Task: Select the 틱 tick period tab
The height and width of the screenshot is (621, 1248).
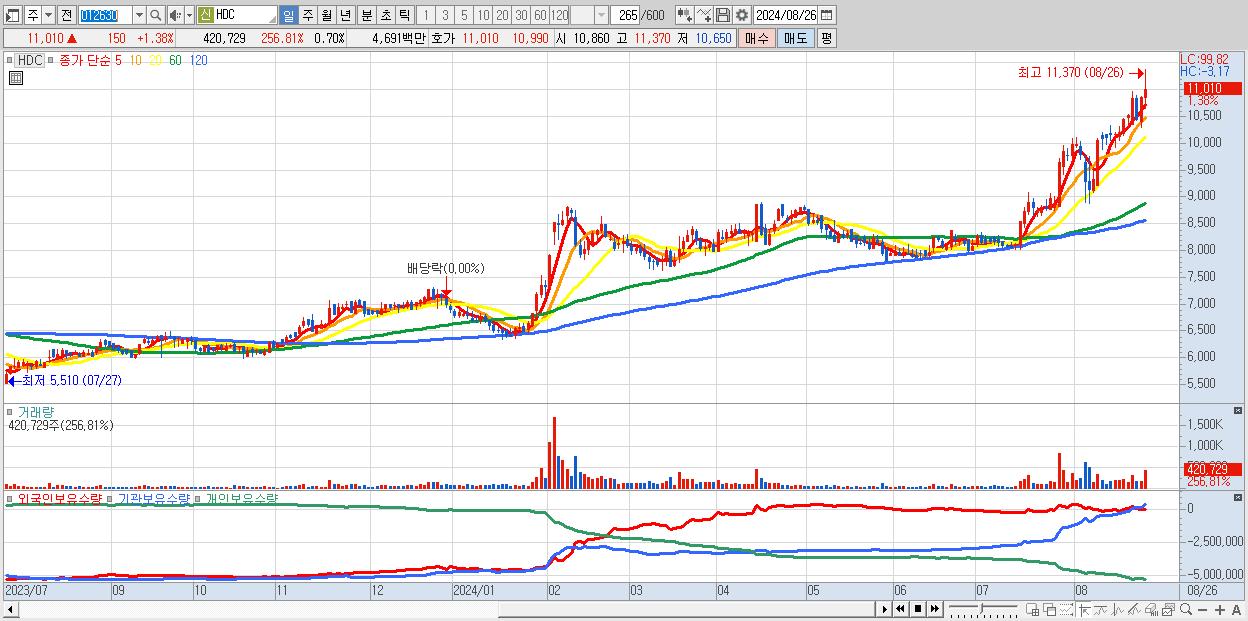Action: [404, 15]
